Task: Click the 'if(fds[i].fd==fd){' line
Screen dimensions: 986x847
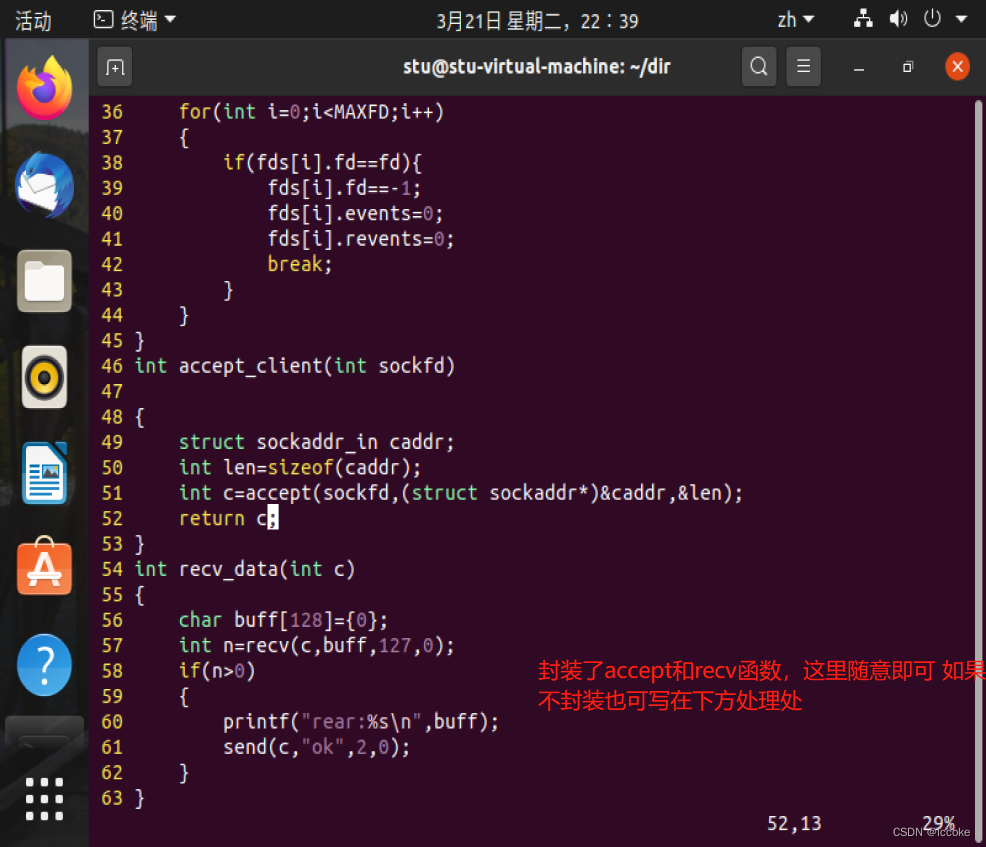Action: point(323,163)
